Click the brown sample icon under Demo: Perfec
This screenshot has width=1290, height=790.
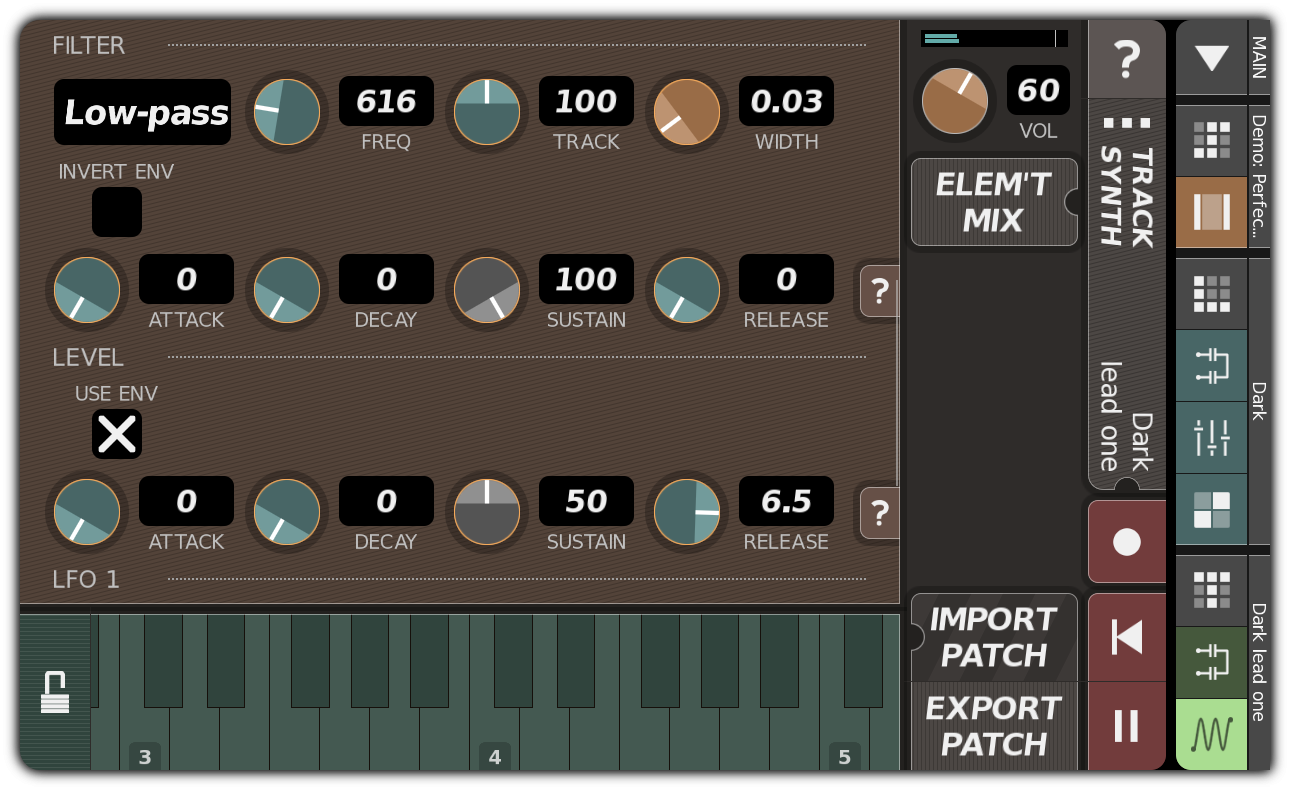point(1211,212)
